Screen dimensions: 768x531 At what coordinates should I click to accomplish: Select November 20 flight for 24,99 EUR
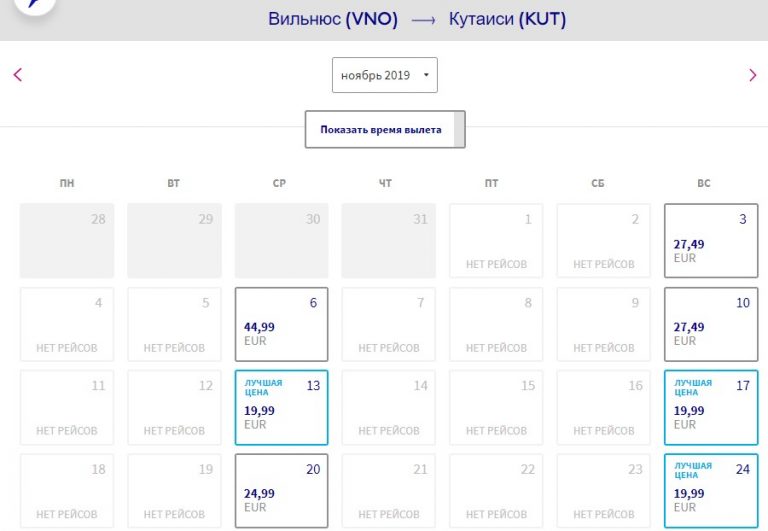click(282, 490)
